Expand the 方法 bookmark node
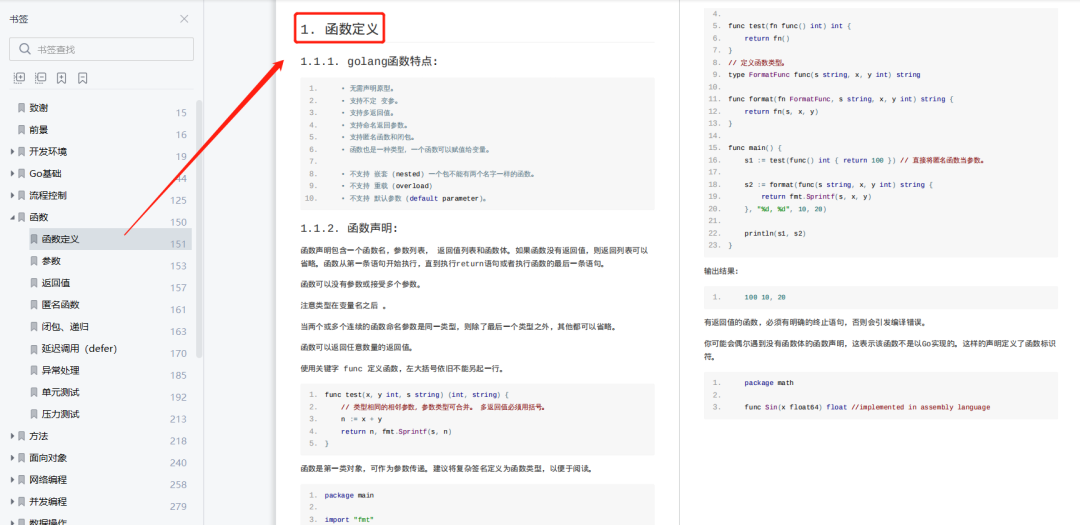This screenshot has width=1080, height=525. (12, 436)
